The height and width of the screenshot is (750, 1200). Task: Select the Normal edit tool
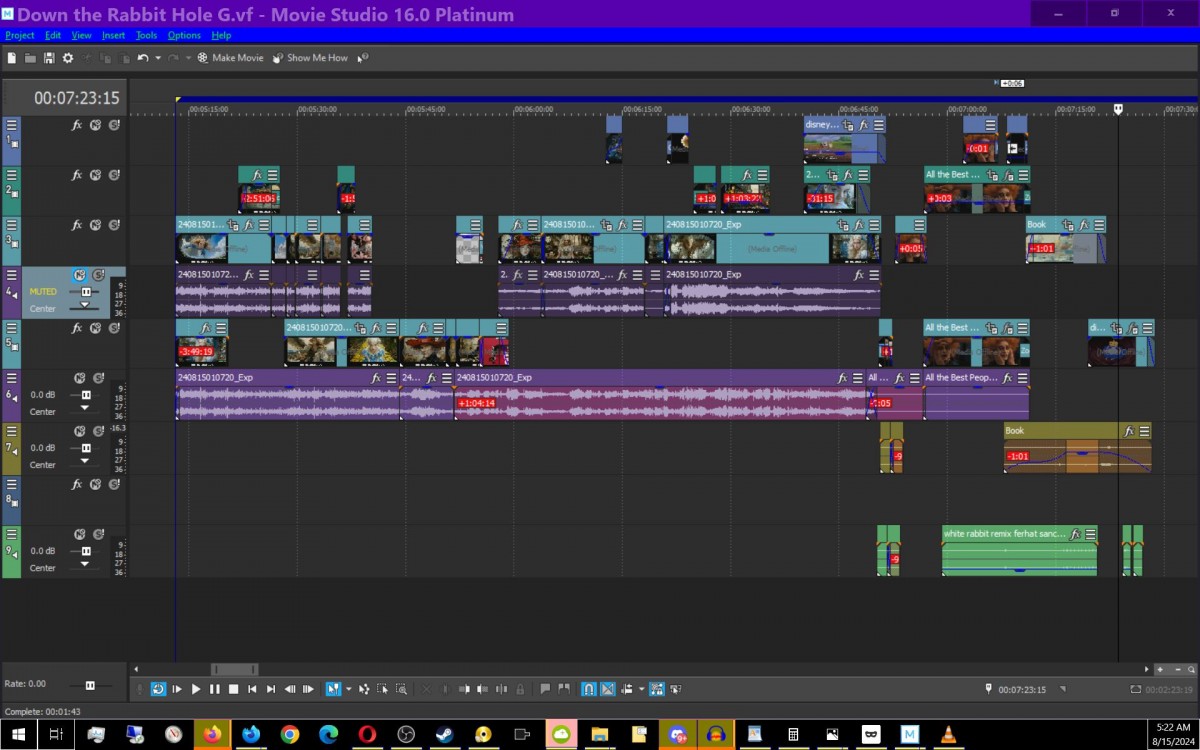333,689
